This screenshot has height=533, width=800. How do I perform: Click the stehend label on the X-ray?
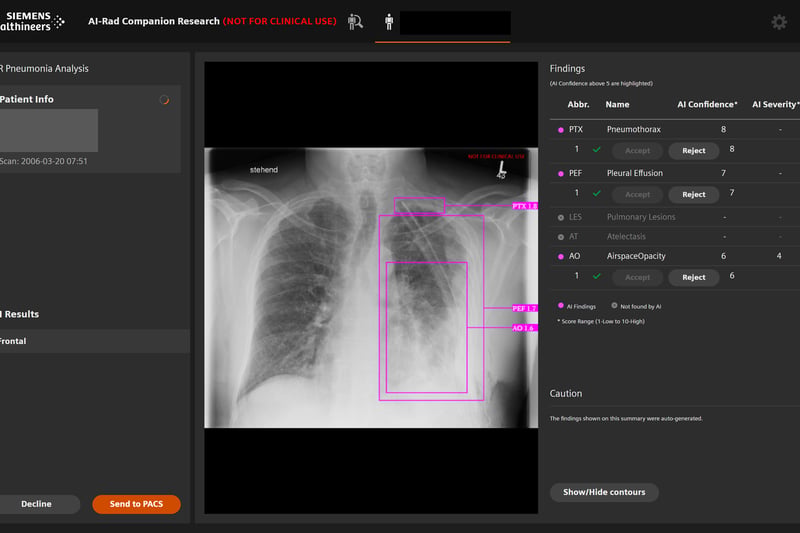[x=264, y=170]
